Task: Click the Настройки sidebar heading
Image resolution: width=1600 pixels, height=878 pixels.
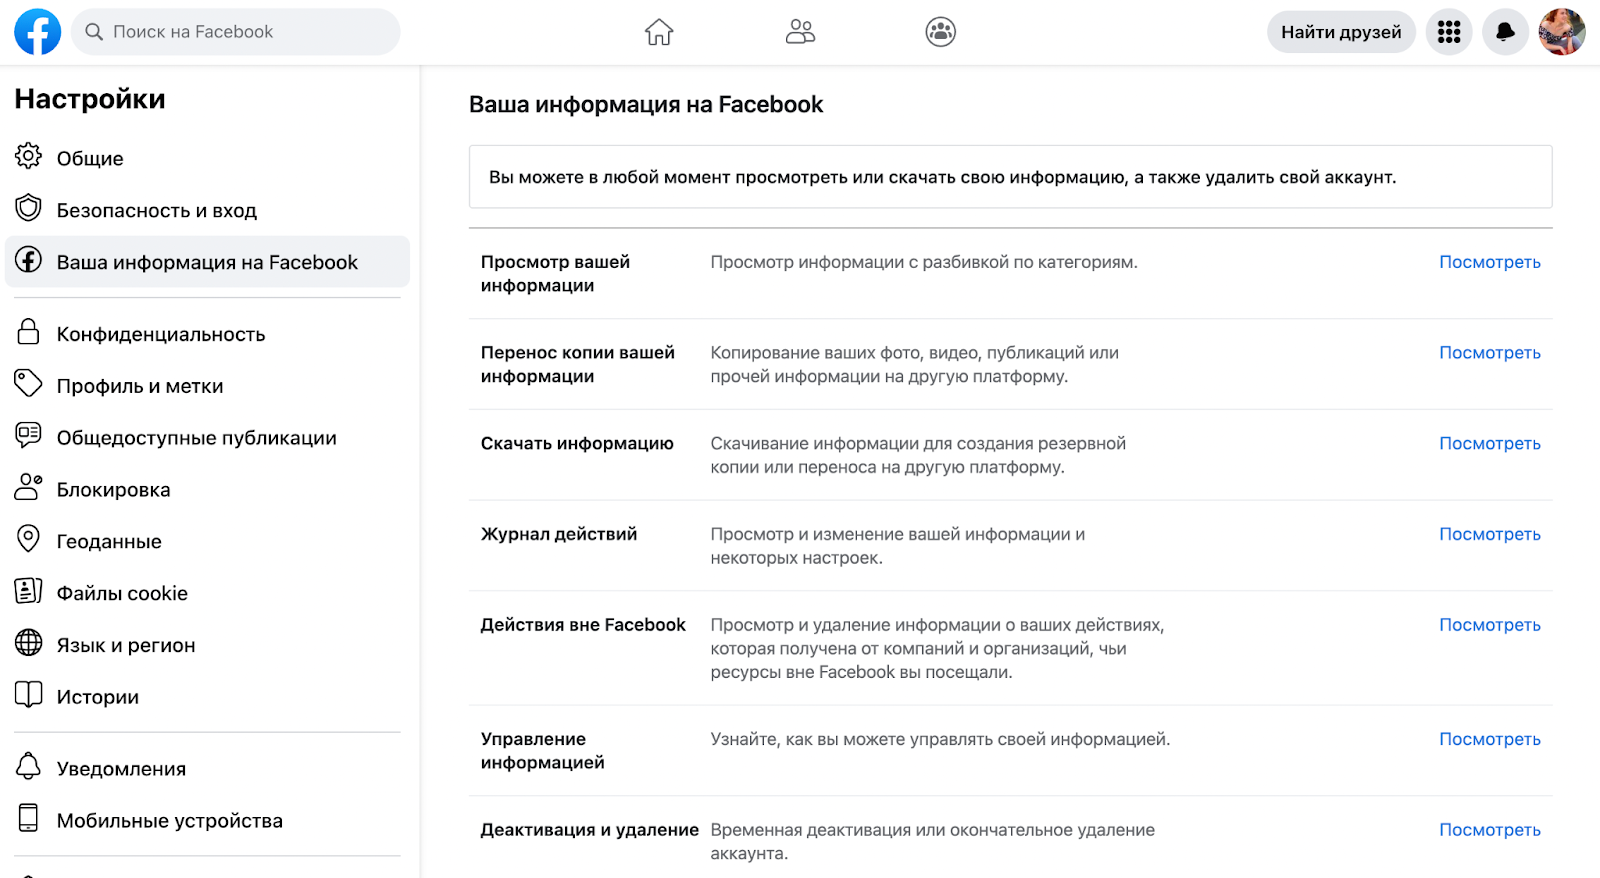Action: point(90,99)
